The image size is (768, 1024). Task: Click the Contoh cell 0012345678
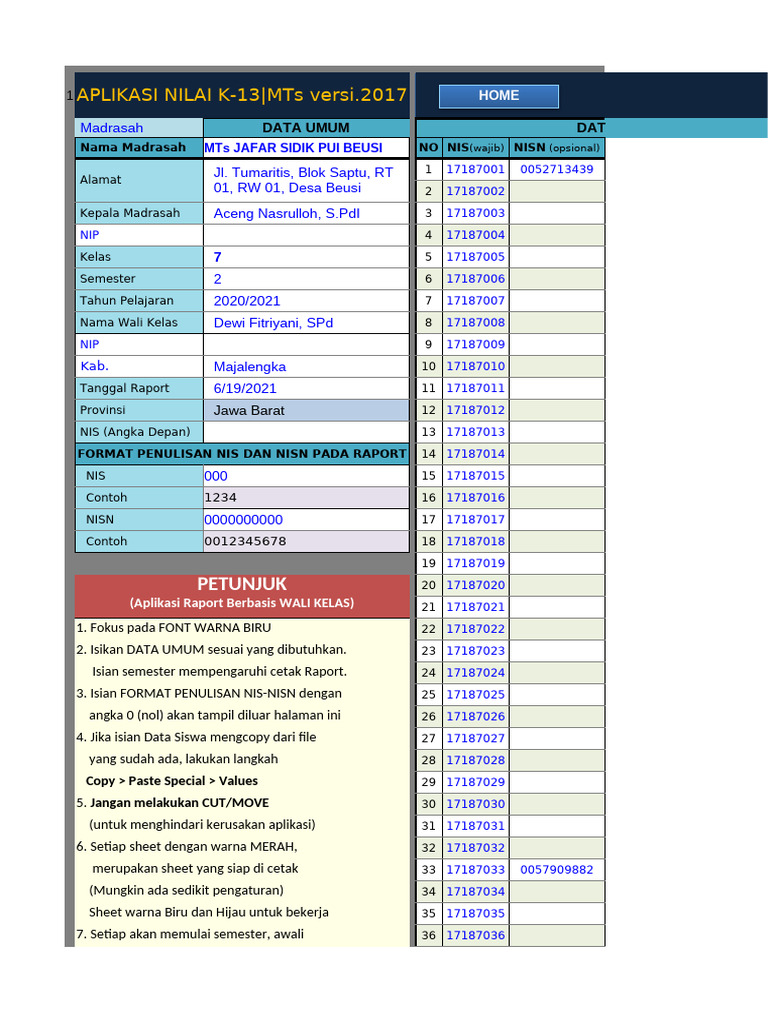306,541
